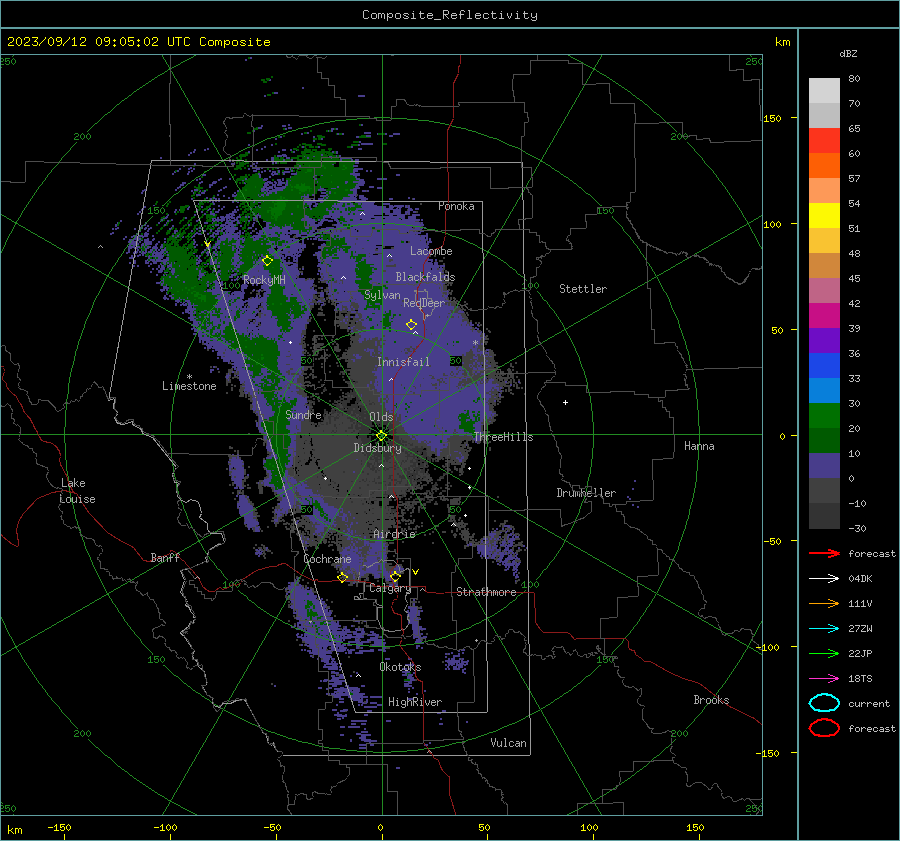Viewport: 900px width, 841px height.
Task: Click white plus marker west of Hanna
Action: 565,402
